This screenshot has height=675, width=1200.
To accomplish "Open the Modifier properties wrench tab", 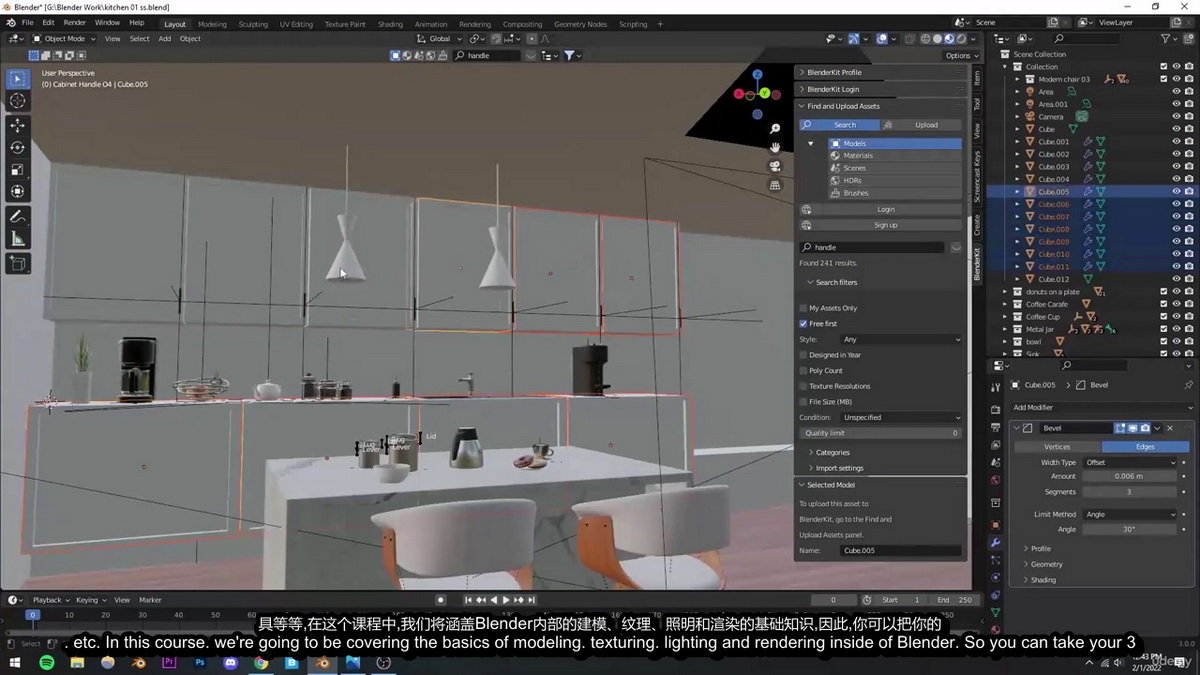I will tap(995, 543).
